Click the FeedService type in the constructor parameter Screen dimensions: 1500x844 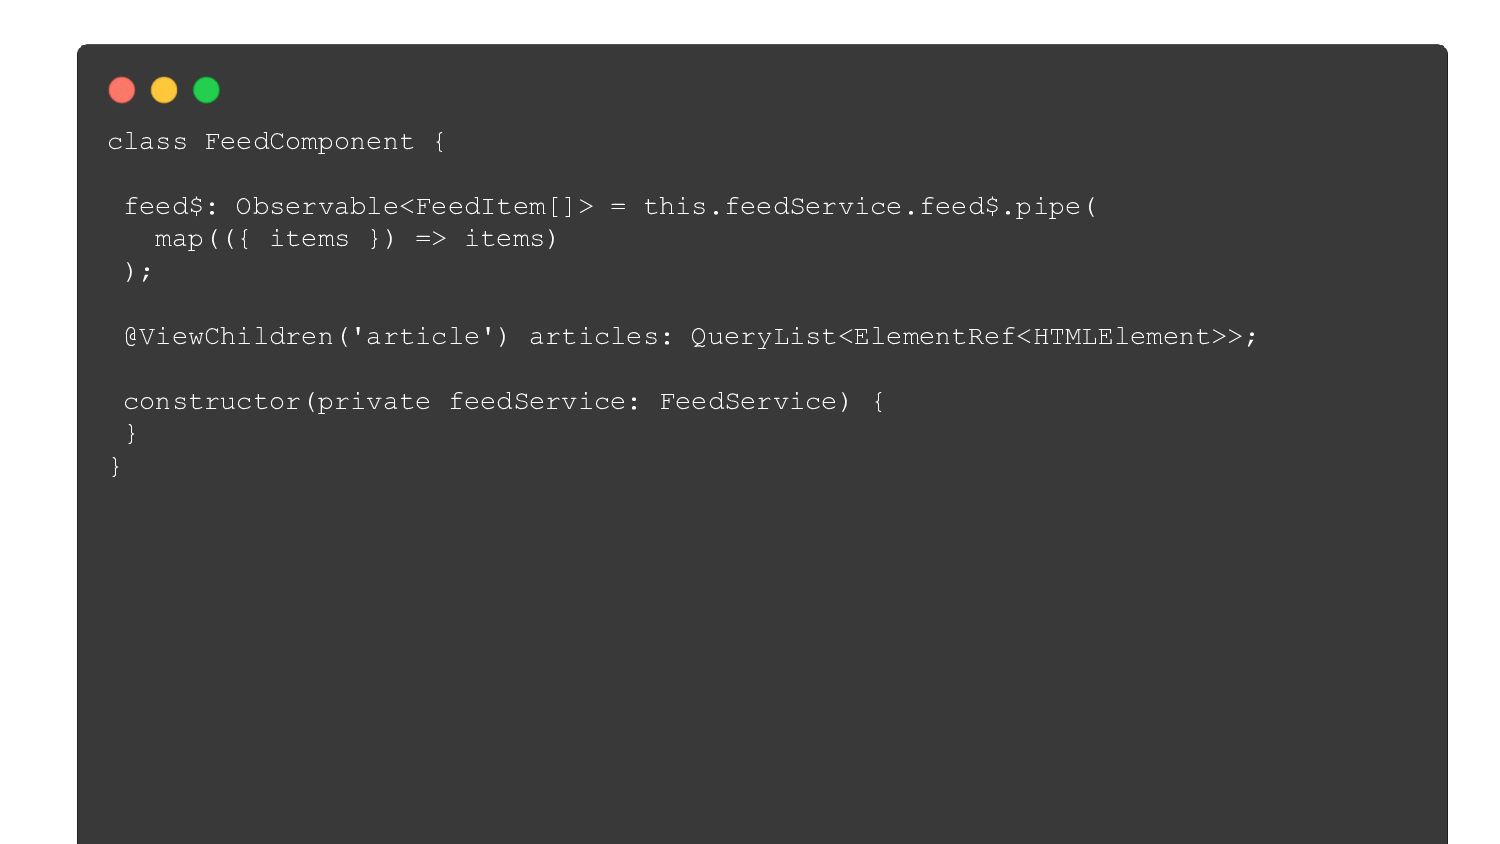pyautogui.click(x=748, y=402)
